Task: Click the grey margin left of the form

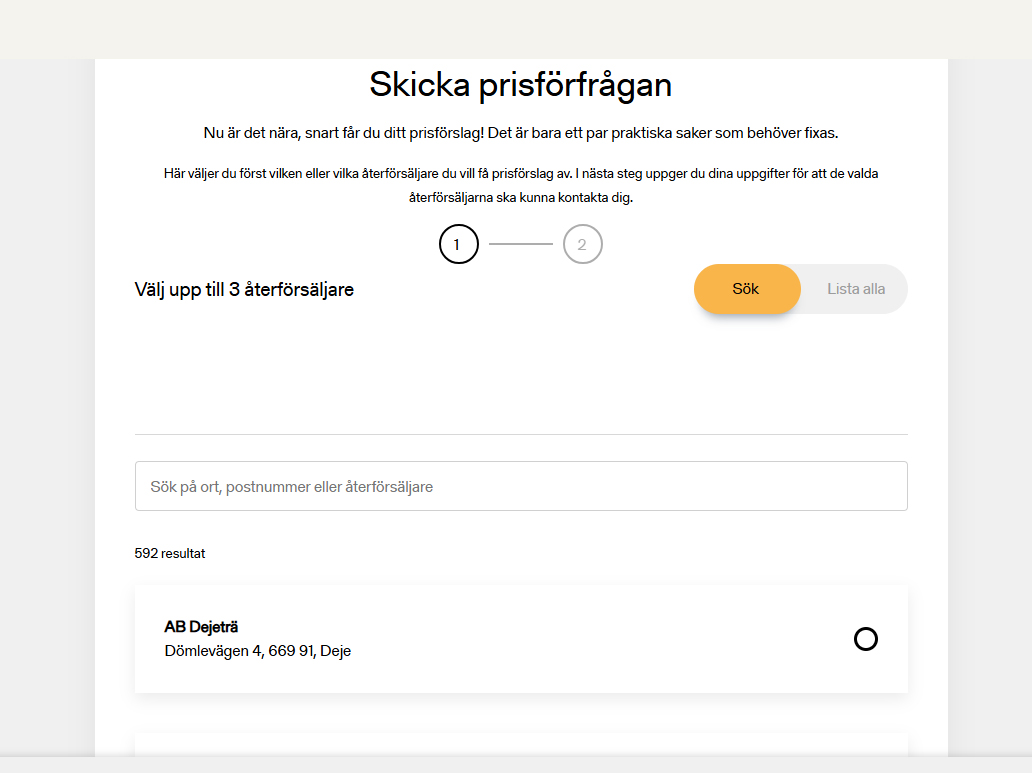Action: point(47,400)
